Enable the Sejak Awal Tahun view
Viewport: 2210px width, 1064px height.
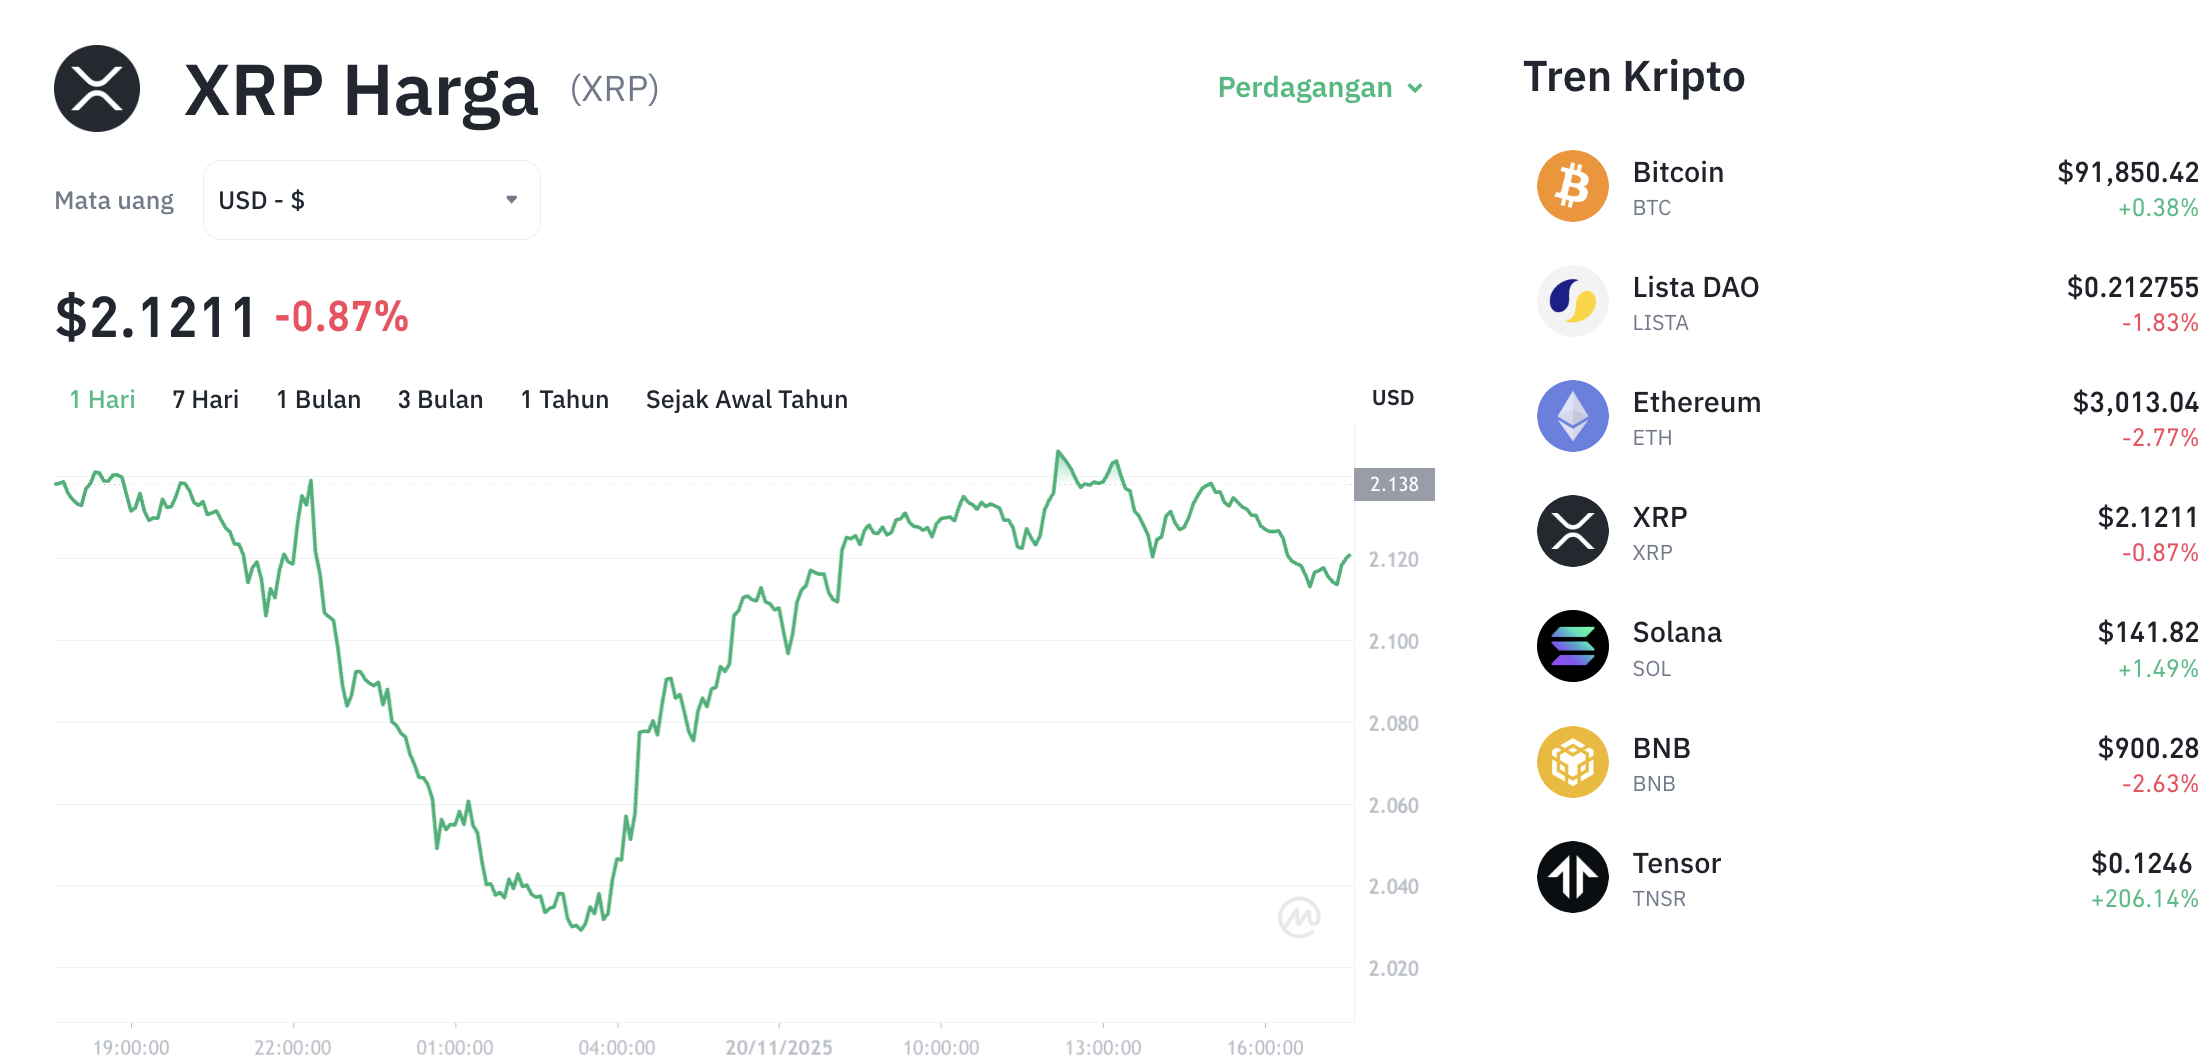[746, 399]
